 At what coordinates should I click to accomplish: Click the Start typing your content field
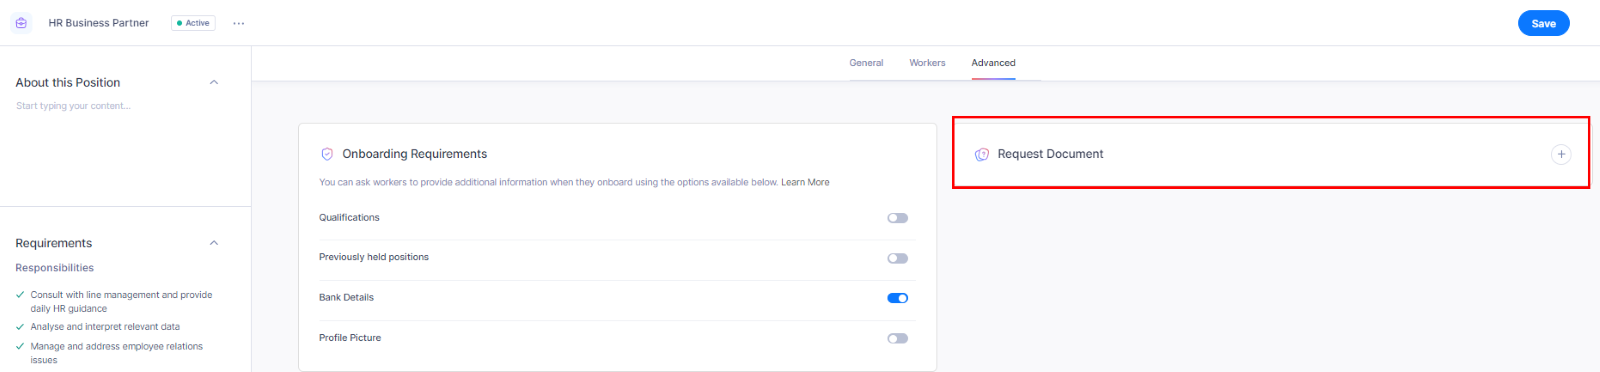coord(73,106)
